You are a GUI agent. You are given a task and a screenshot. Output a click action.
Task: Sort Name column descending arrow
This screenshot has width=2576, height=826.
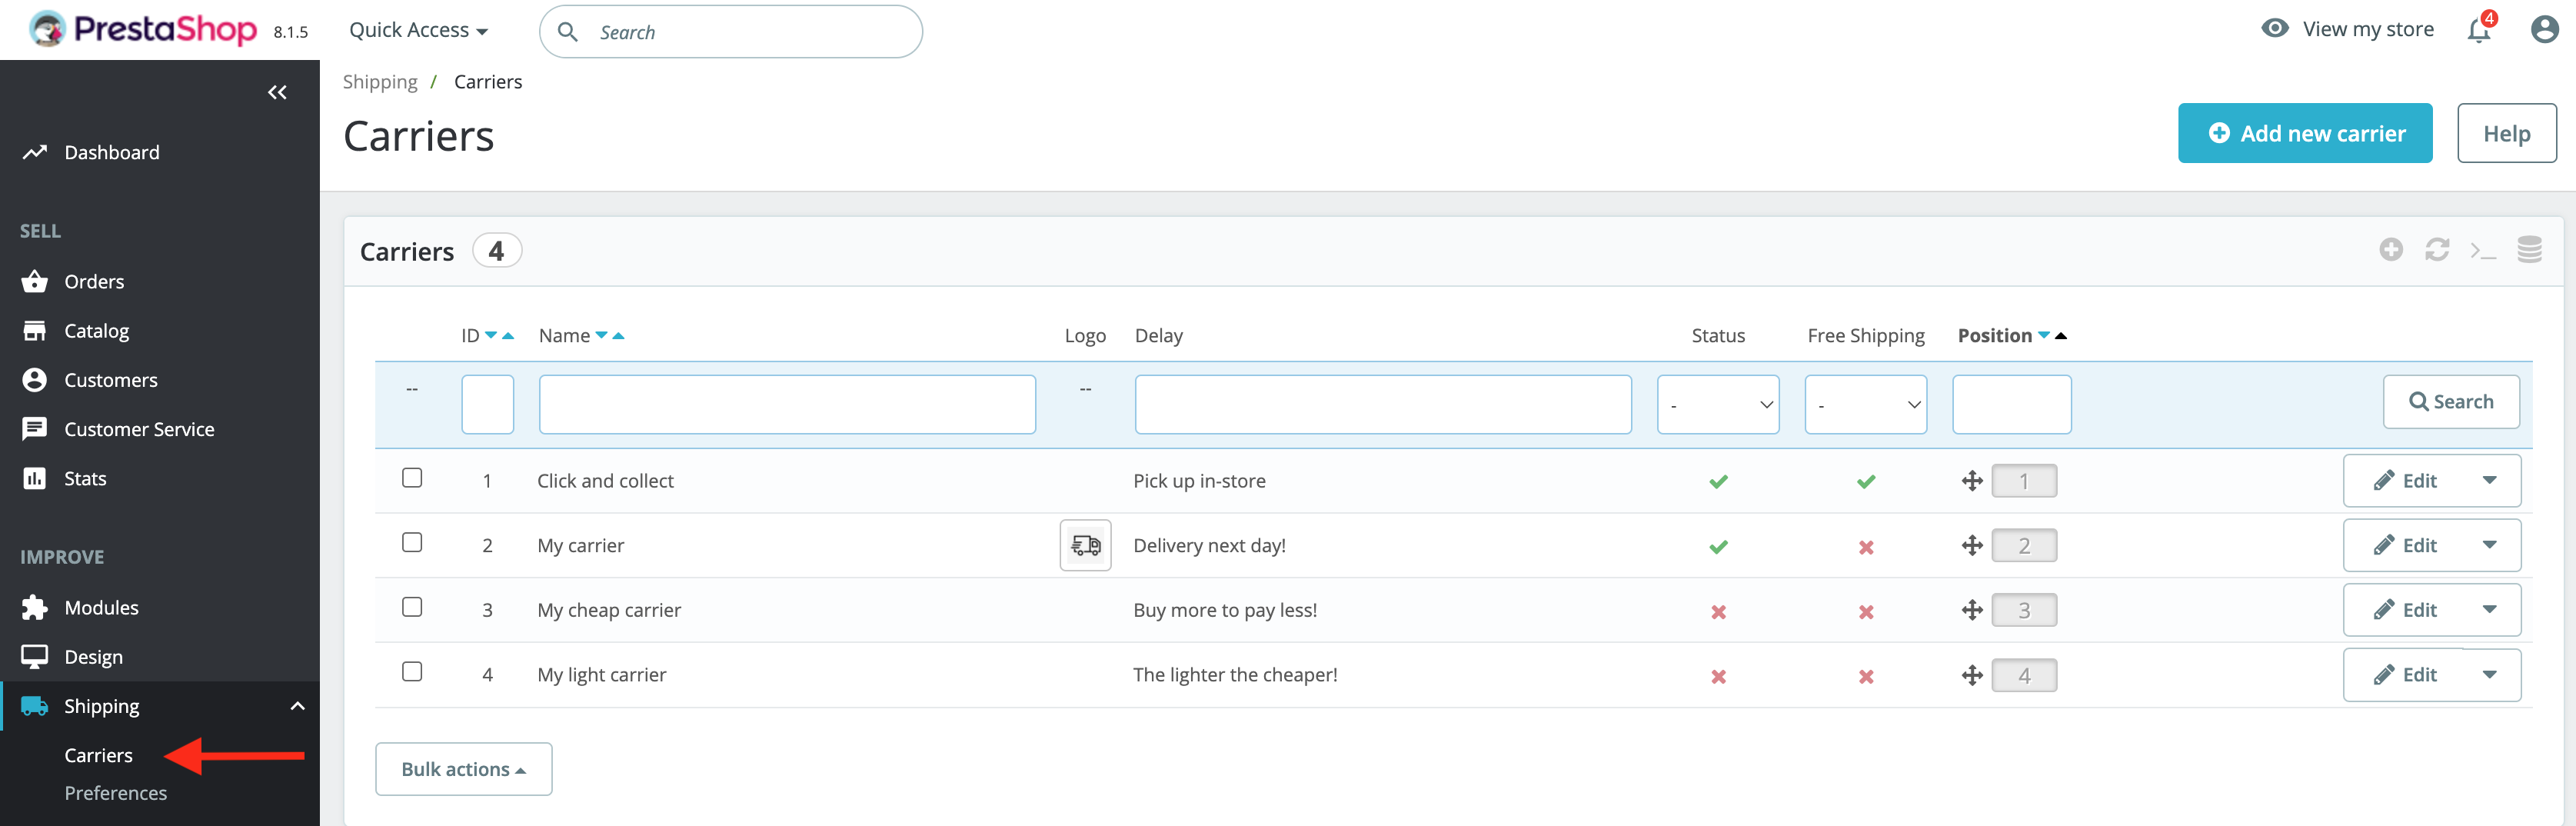(x=601, y=336)
